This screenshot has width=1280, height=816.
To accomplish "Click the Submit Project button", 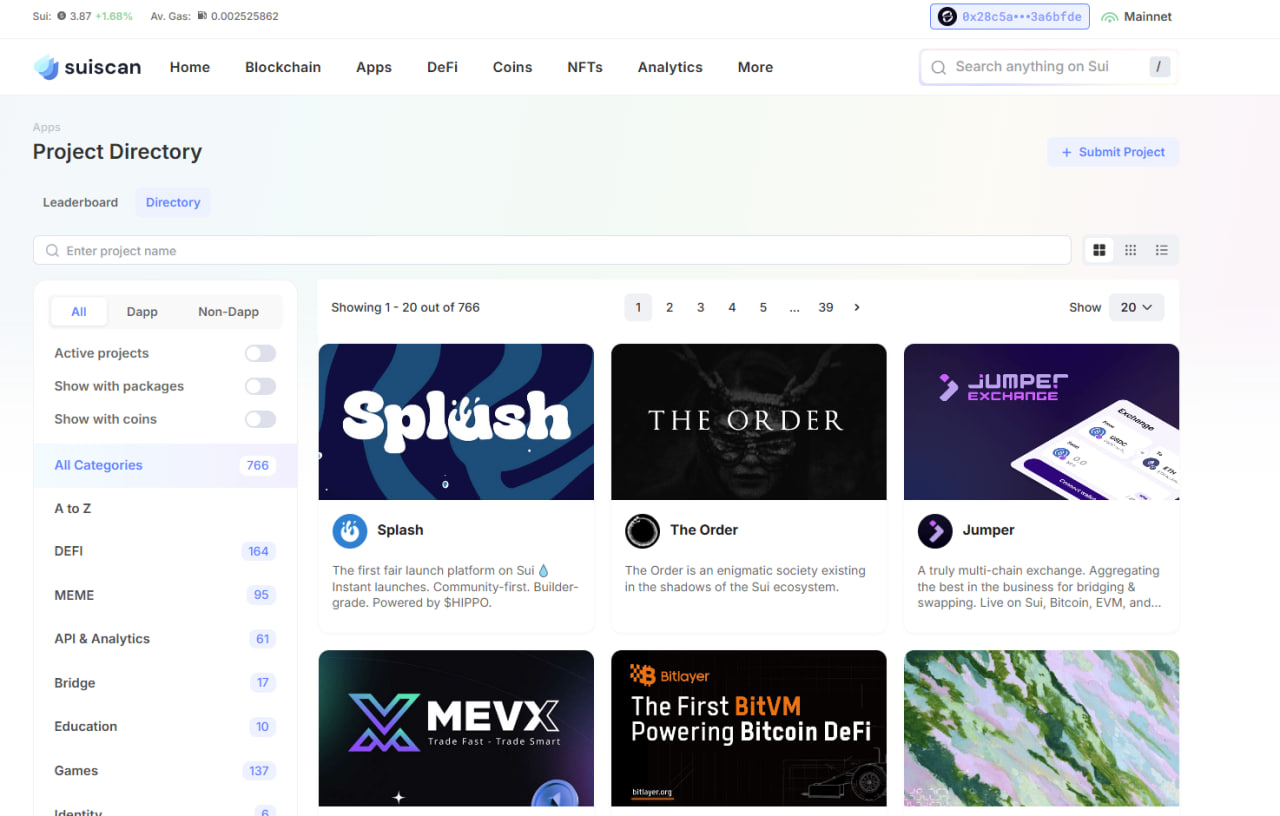I will pyautogui.click(x=1113, y=152).
